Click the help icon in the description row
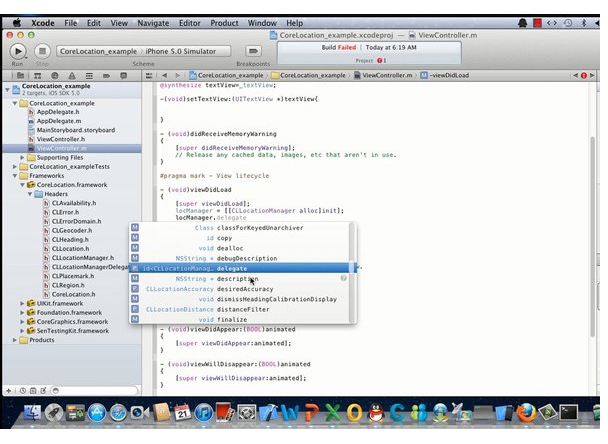The width and height of the screenshot is (608, 444). tap(344, 278)
